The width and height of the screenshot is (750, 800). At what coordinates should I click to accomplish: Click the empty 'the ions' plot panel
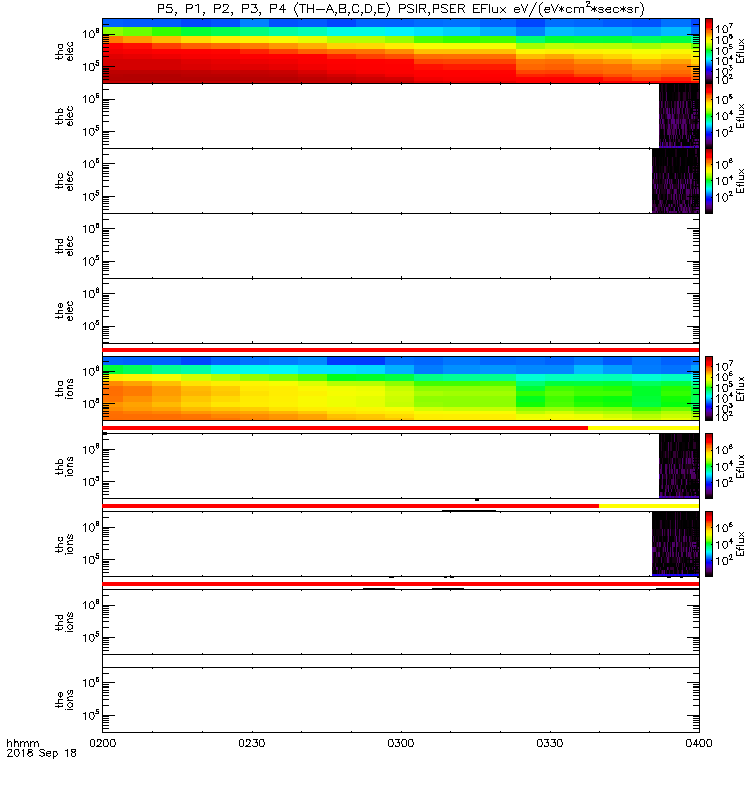tap(401, 699)
